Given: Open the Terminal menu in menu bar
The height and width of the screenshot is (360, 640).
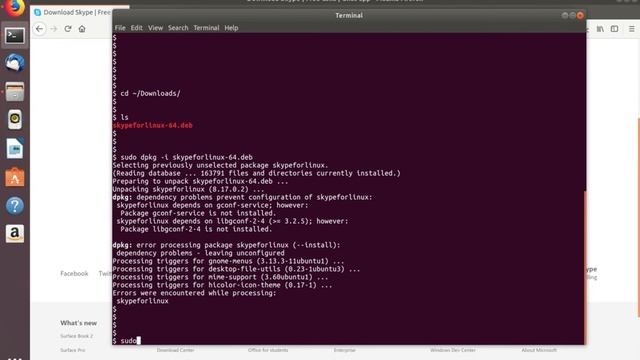Looking at the screenshot, I should (206, 28).
